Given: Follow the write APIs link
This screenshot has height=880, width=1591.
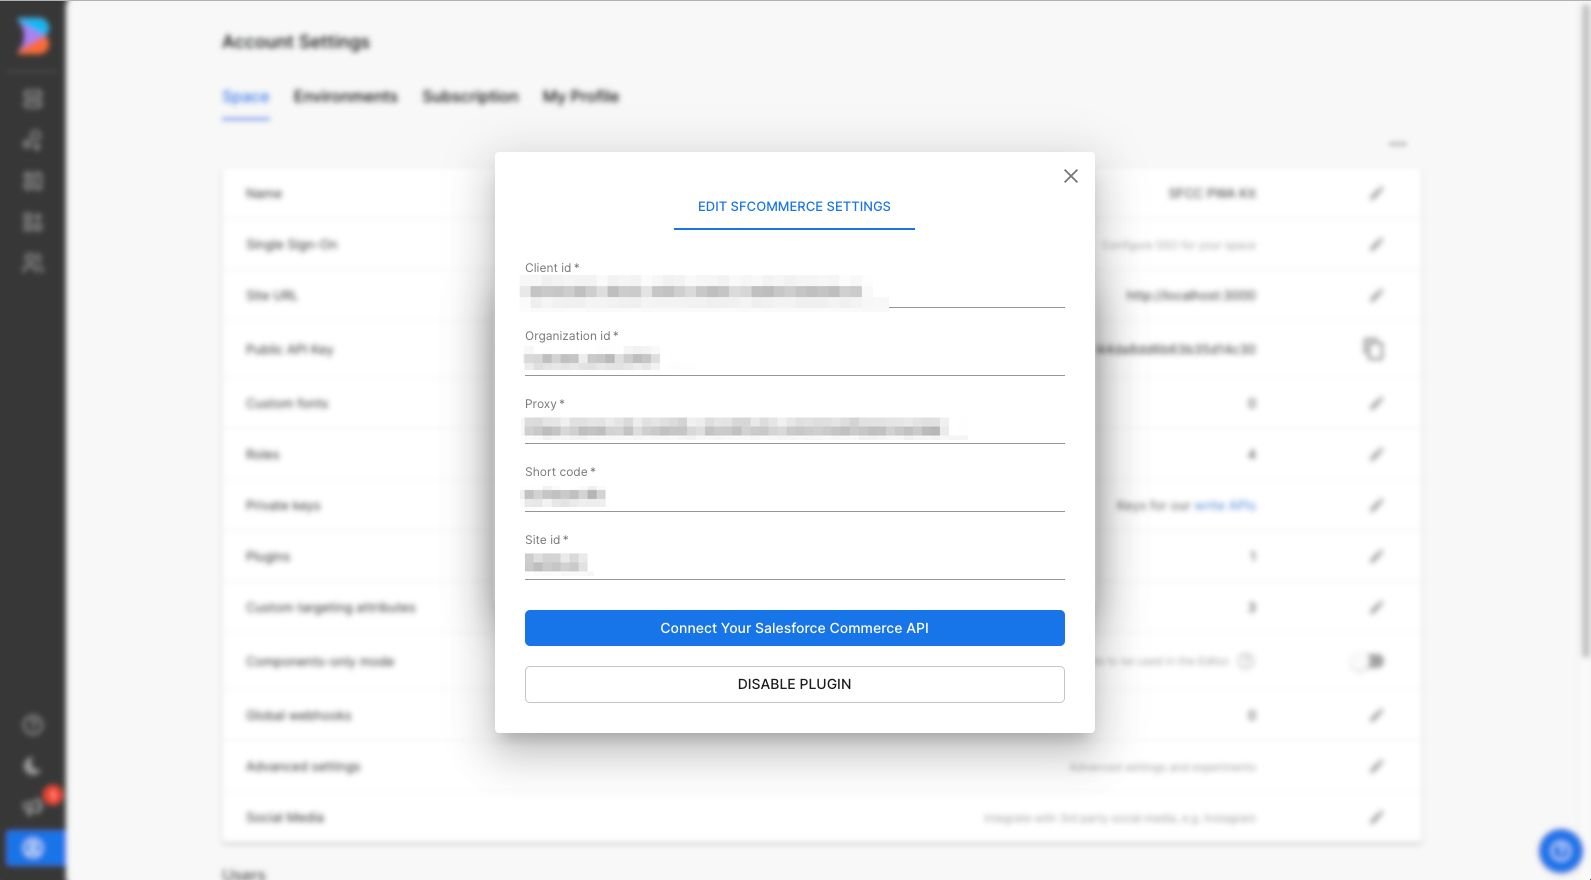Looking at the screenshot, I should [1225, 506].
